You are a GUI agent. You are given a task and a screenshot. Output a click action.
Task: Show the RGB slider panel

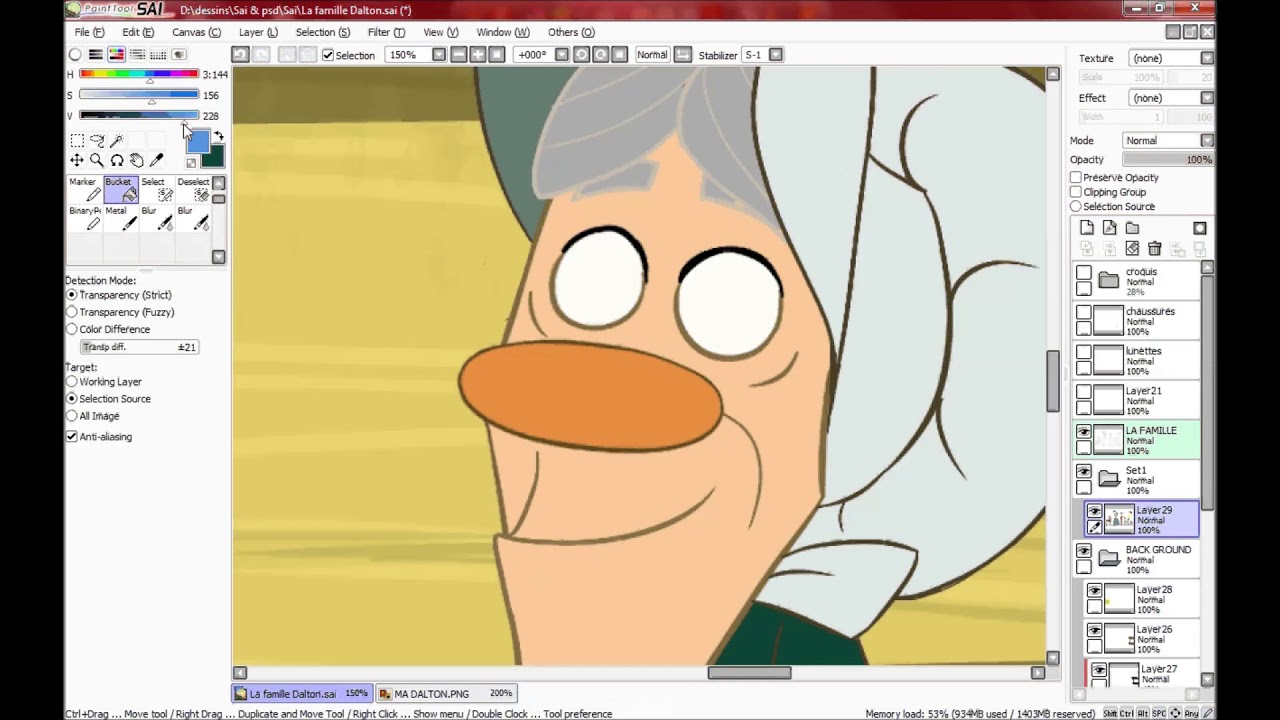96,55
